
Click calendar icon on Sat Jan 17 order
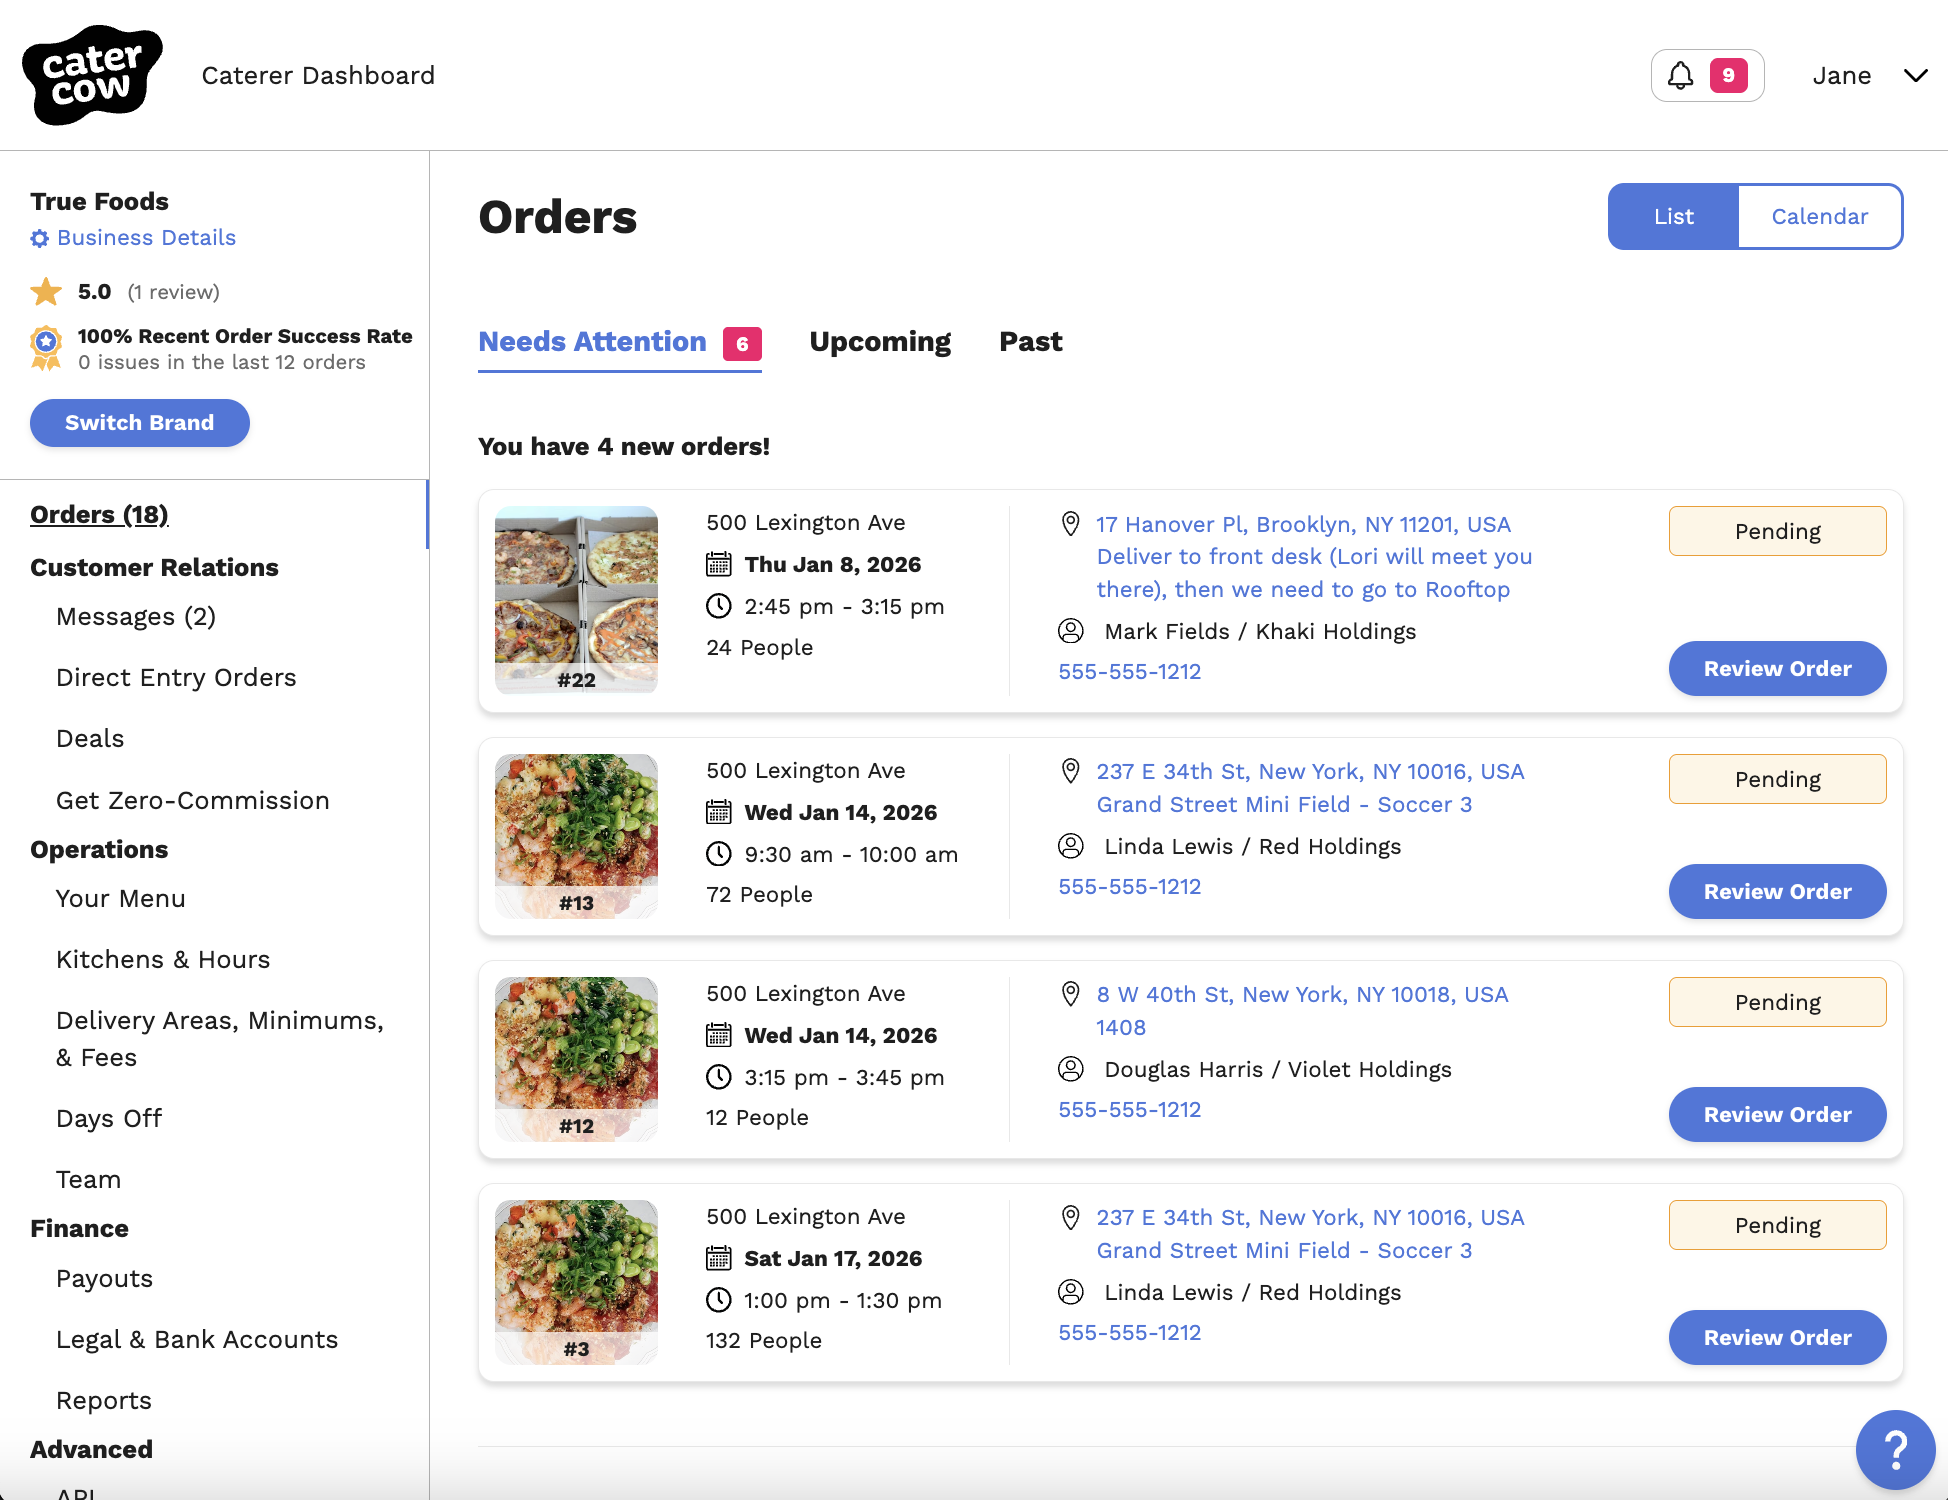718,1258
